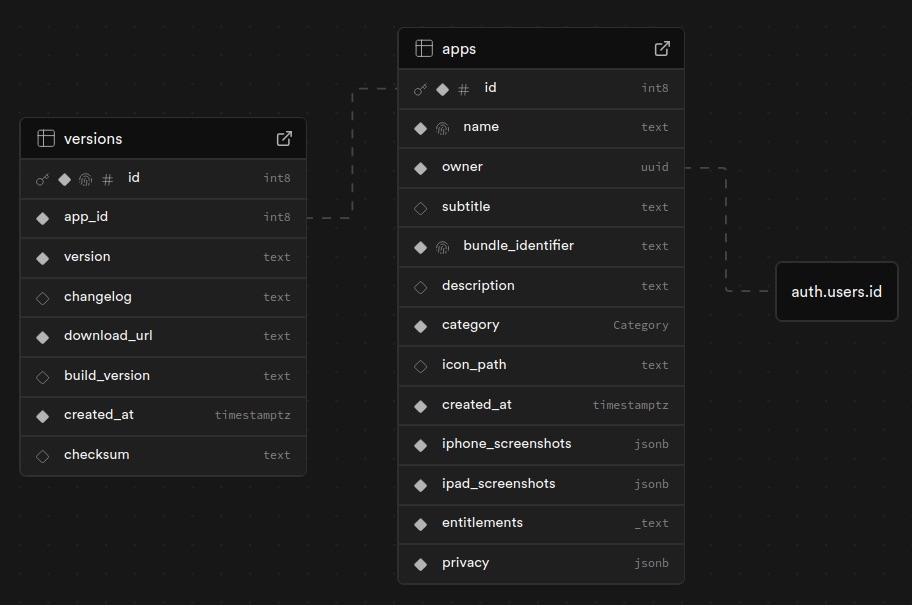Screen dimensions: 912x605
Task: Click jsonb type of ipad_screenshots
Action: [651, 485]
